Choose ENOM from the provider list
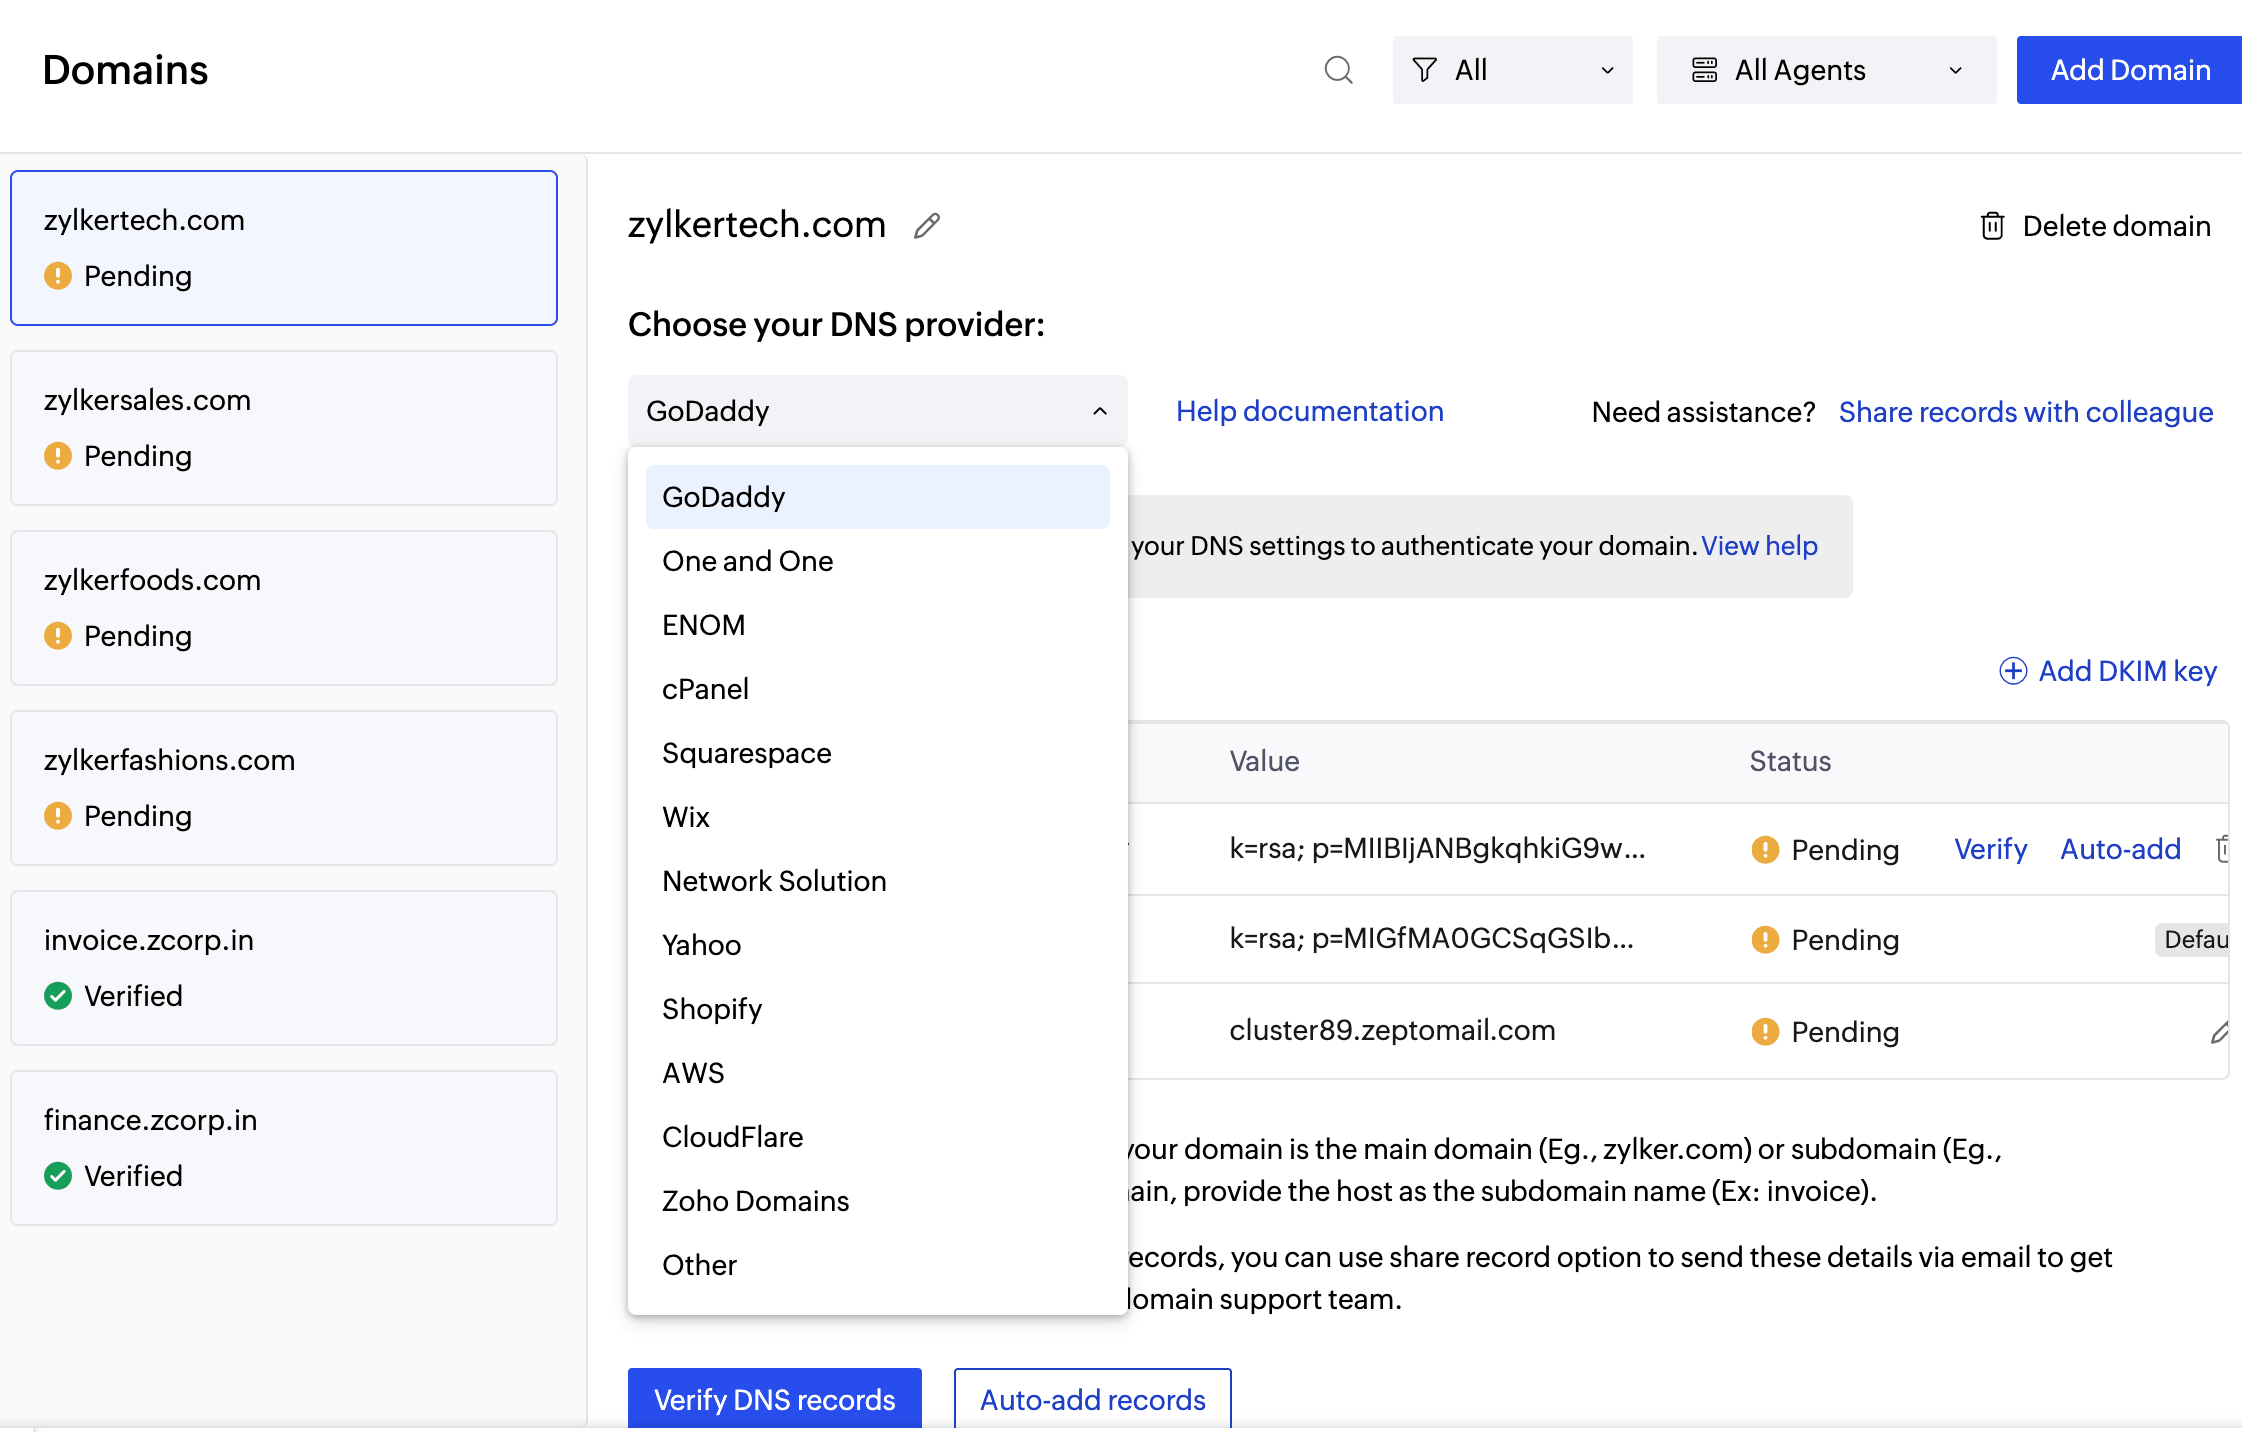 [877, 625]
